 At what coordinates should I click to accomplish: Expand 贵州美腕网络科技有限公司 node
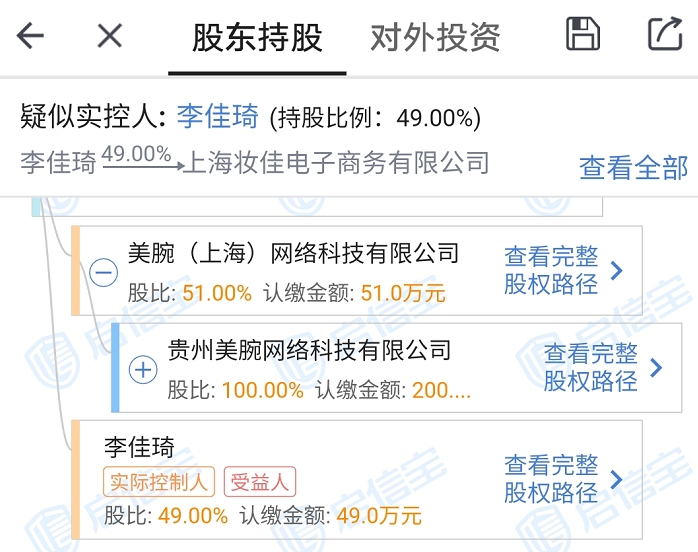pos(144,370)
